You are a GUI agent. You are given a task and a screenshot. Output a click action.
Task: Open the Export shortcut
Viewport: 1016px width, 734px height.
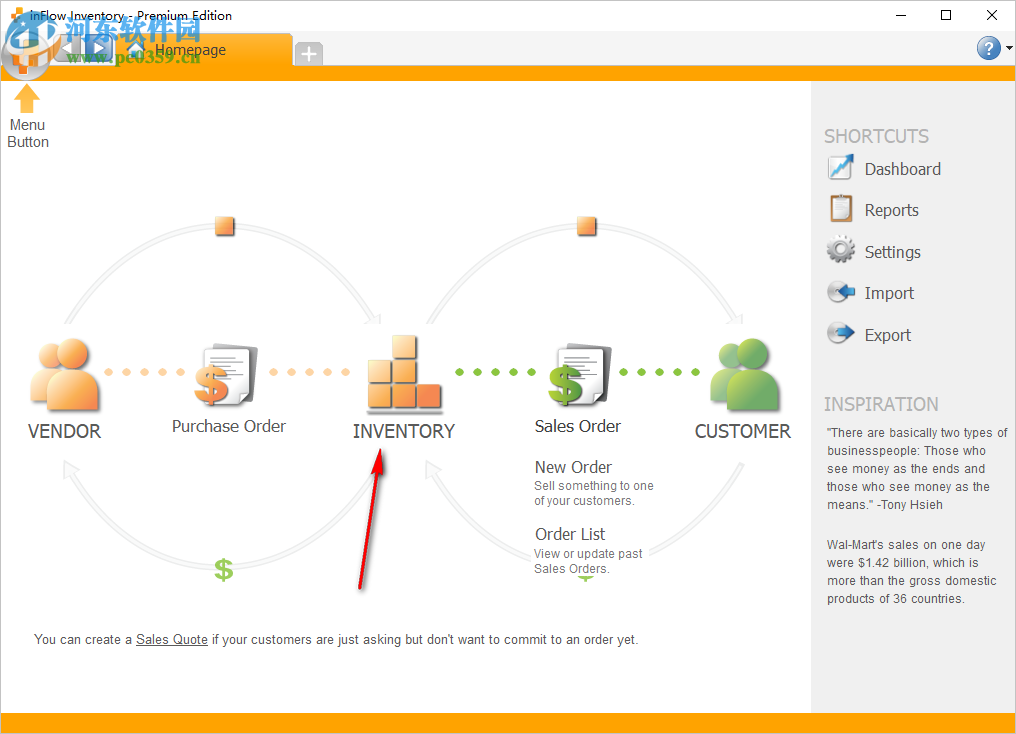click(x=869, y=334)
